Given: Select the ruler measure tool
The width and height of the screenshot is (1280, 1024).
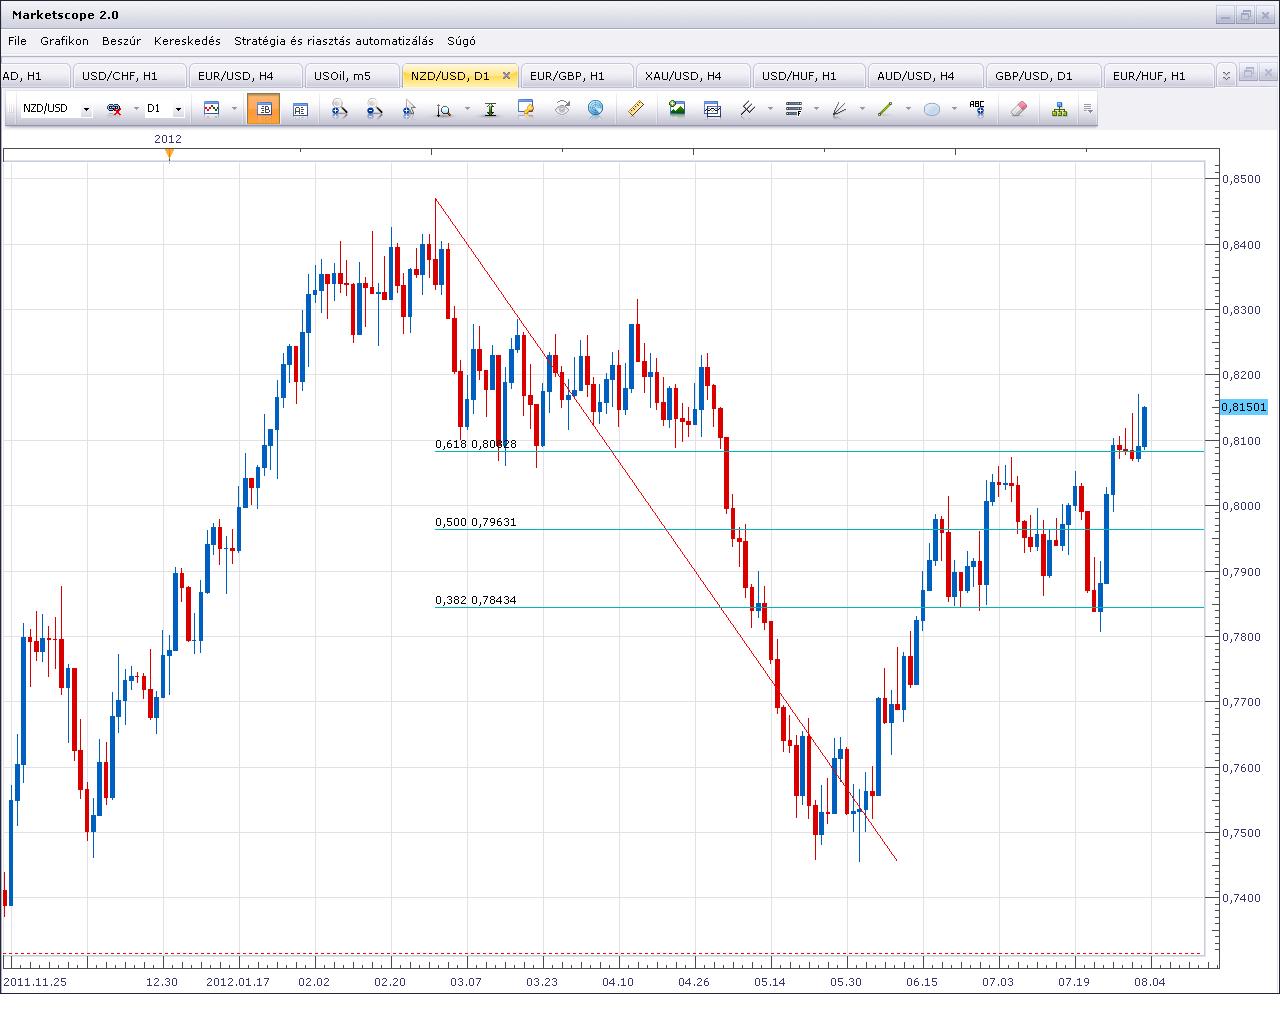Looking at the screenshot, I should (636, 109).
